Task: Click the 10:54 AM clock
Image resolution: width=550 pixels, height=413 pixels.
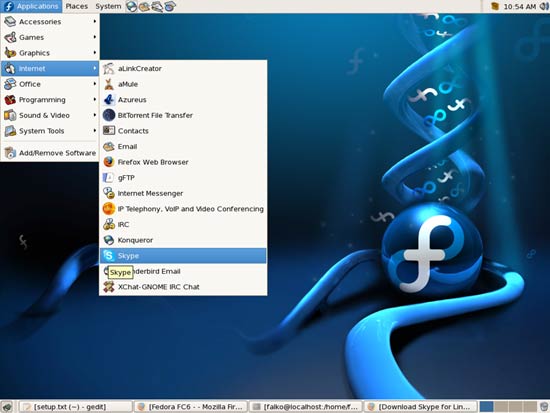Action: pos(519,7)
